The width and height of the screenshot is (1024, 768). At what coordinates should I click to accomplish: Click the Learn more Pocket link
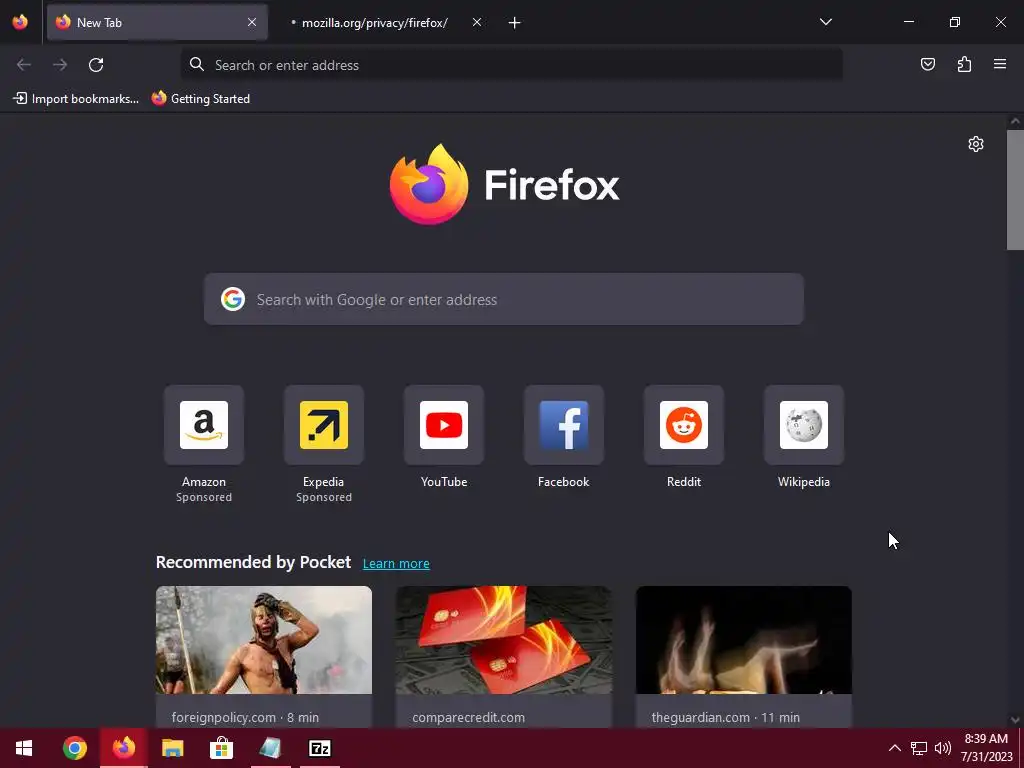(396, 564)
